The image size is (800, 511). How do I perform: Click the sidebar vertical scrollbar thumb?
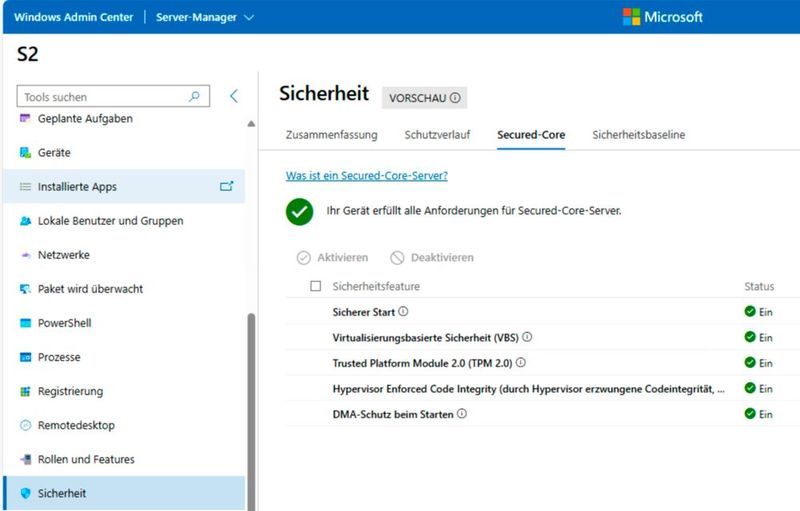tap(251, 411)
